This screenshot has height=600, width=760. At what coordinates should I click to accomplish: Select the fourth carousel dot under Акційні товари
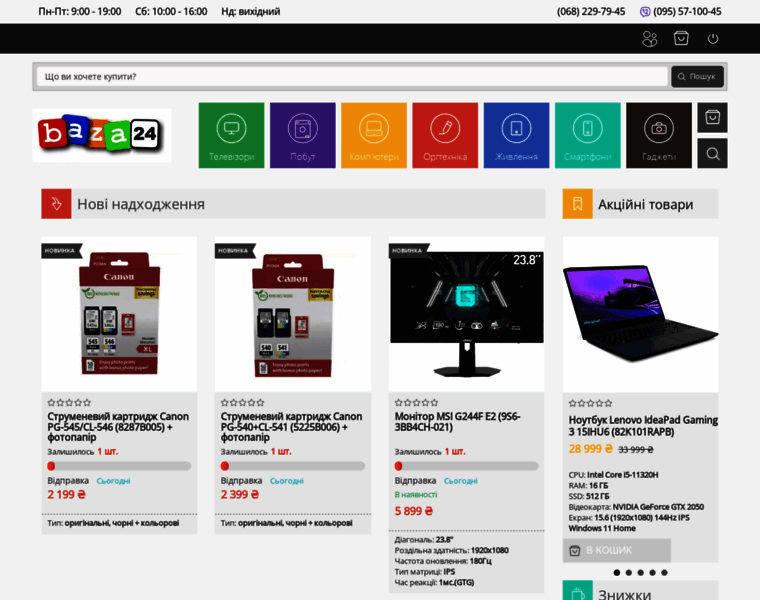[652, 572]
